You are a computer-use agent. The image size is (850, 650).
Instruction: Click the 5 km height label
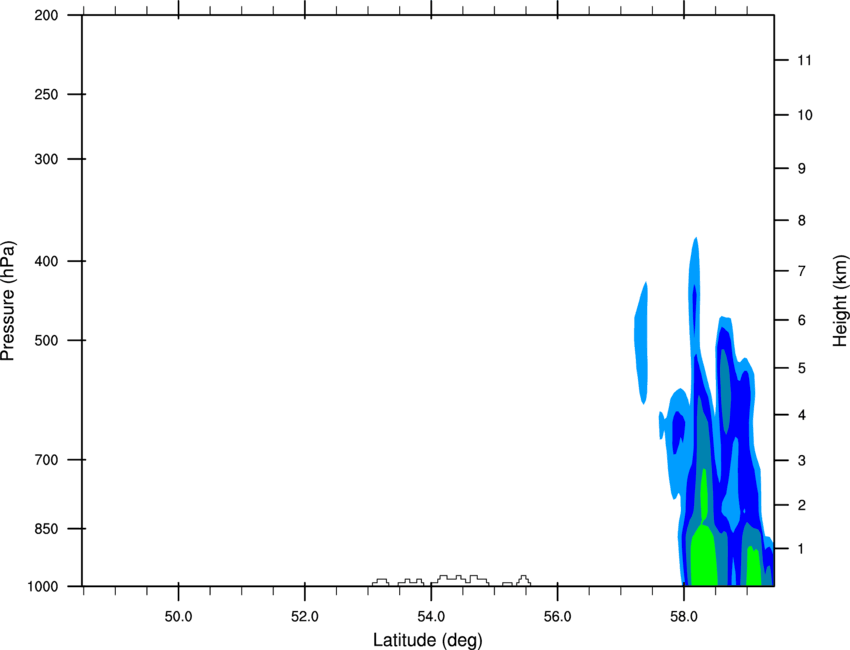[802, 368]
